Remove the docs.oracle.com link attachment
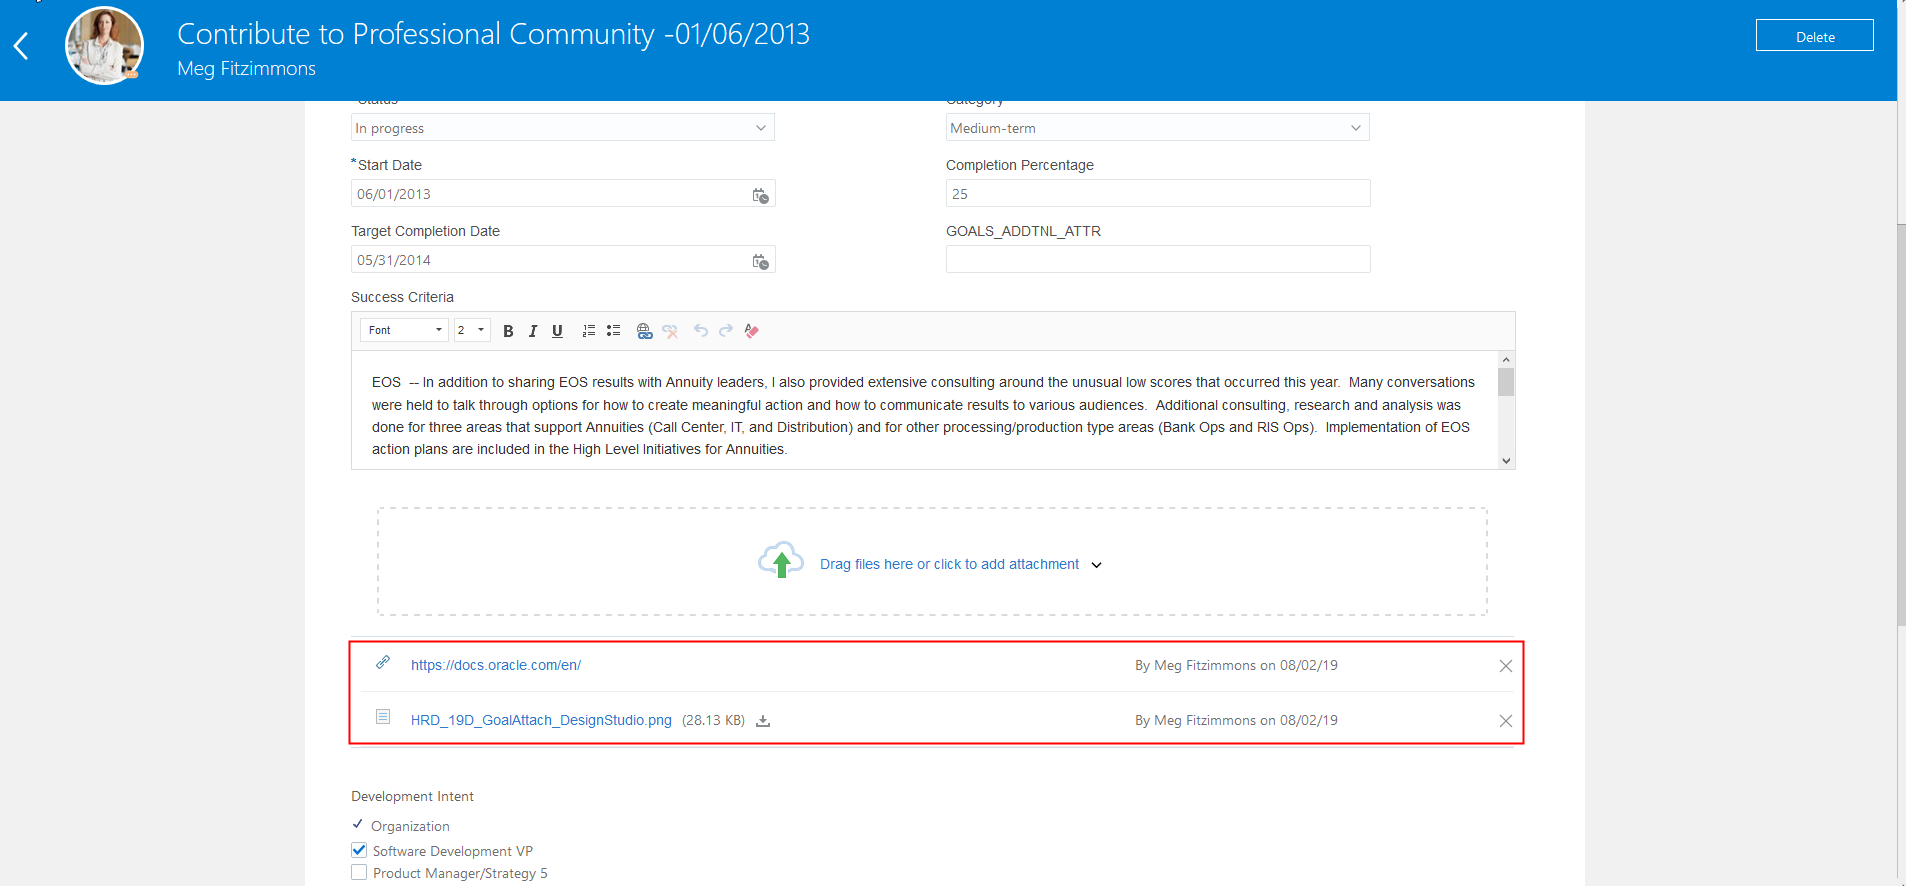Image resolution: width=1906 pixels, height=886 pixels. pyautogui.click(x=1505, y=666)
